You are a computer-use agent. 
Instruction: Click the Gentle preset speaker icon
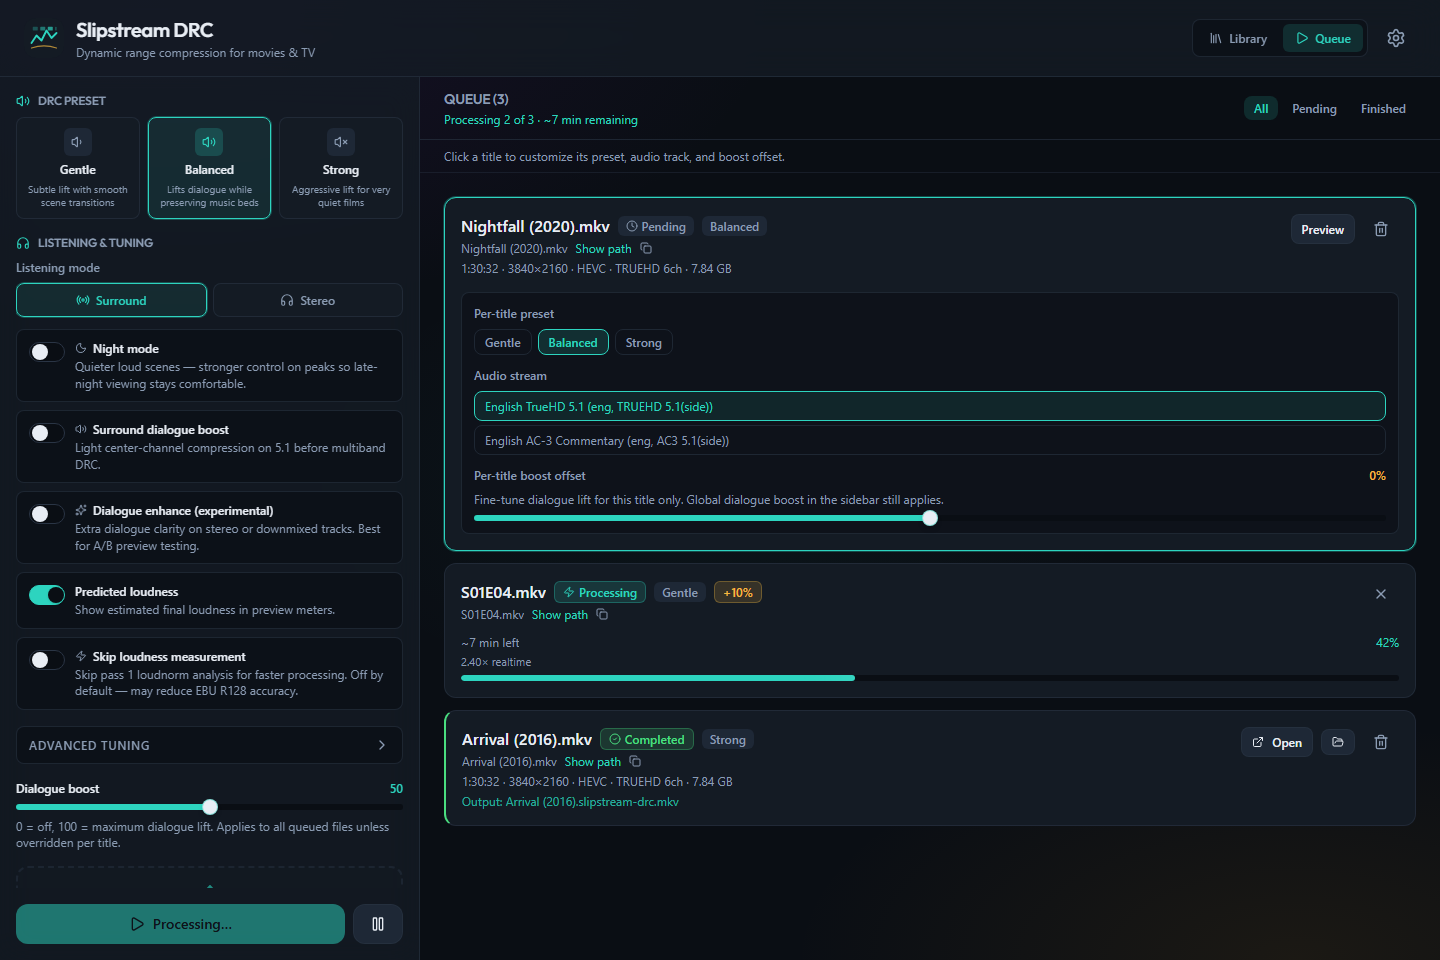(x=78, y=142)
